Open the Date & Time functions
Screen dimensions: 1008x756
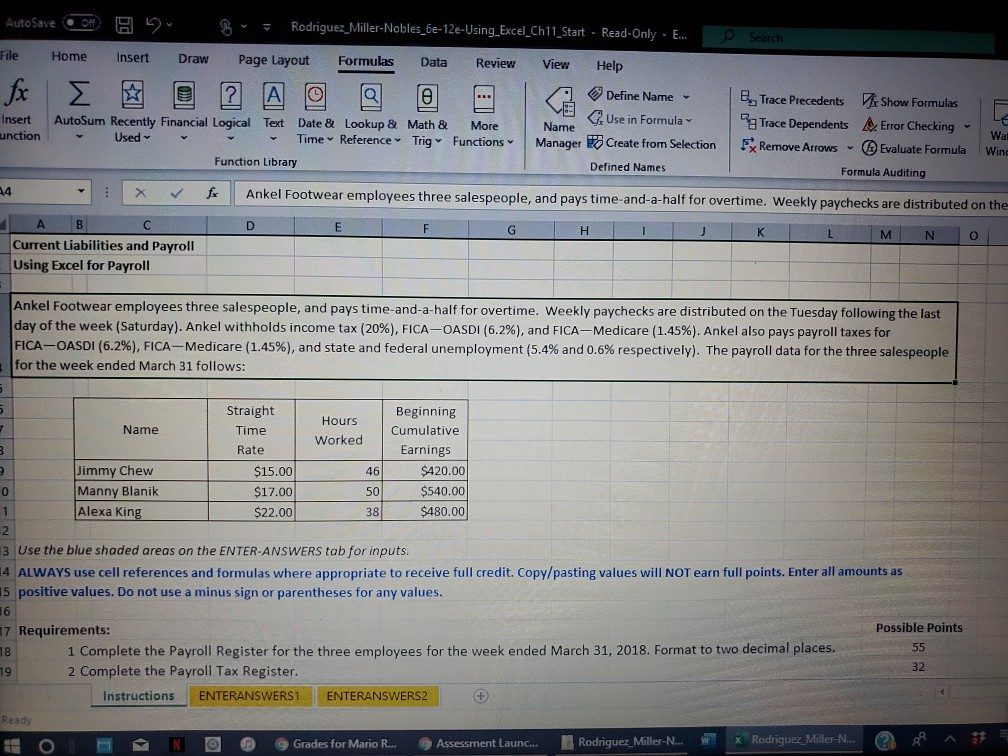point(315,112)
